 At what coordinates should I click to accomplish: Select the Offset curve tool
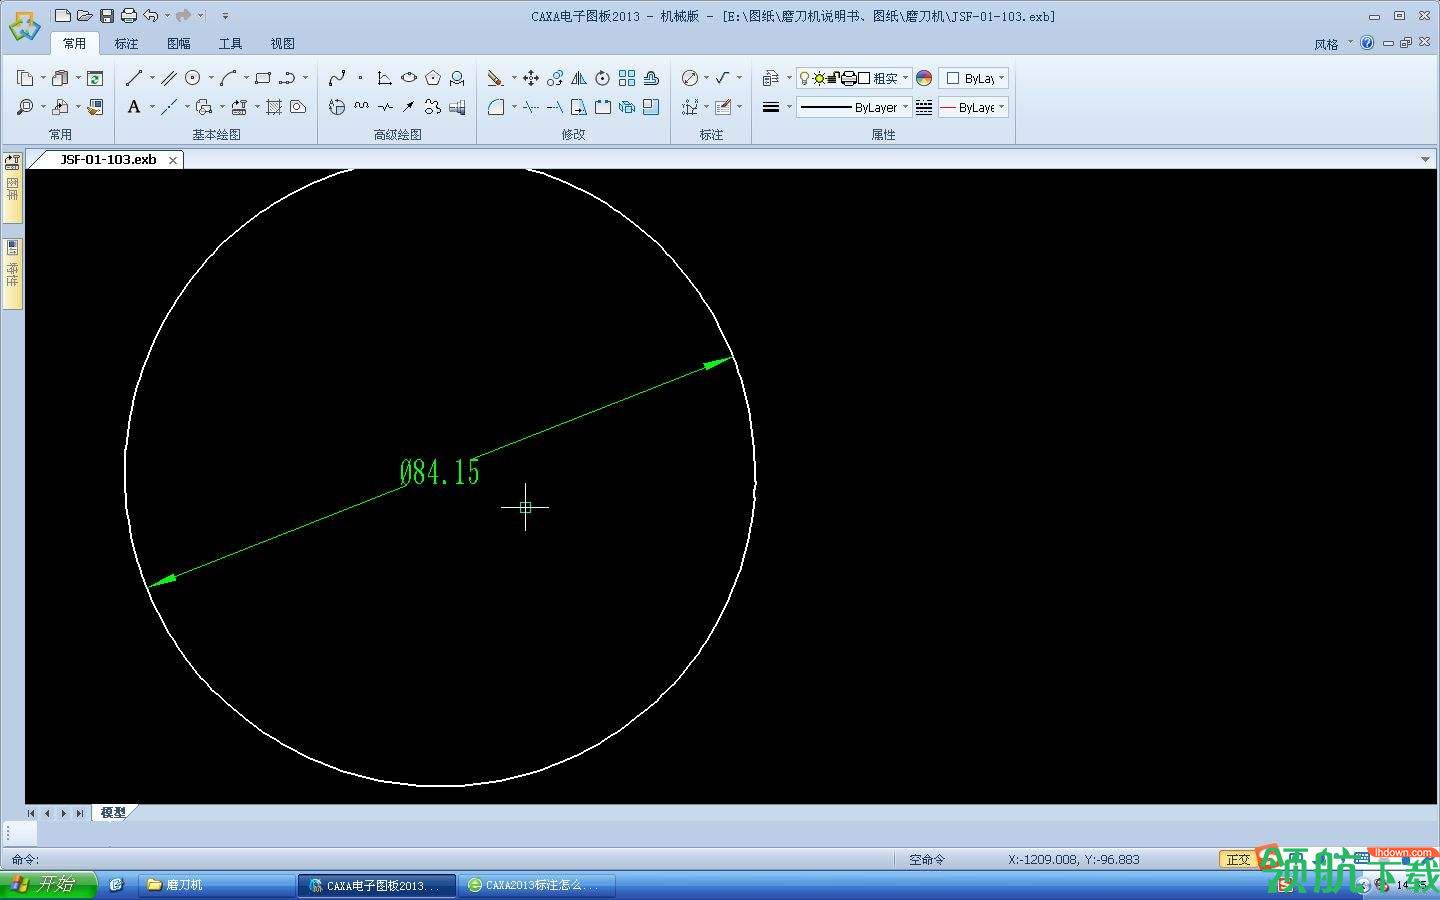(x=651, y=77)
